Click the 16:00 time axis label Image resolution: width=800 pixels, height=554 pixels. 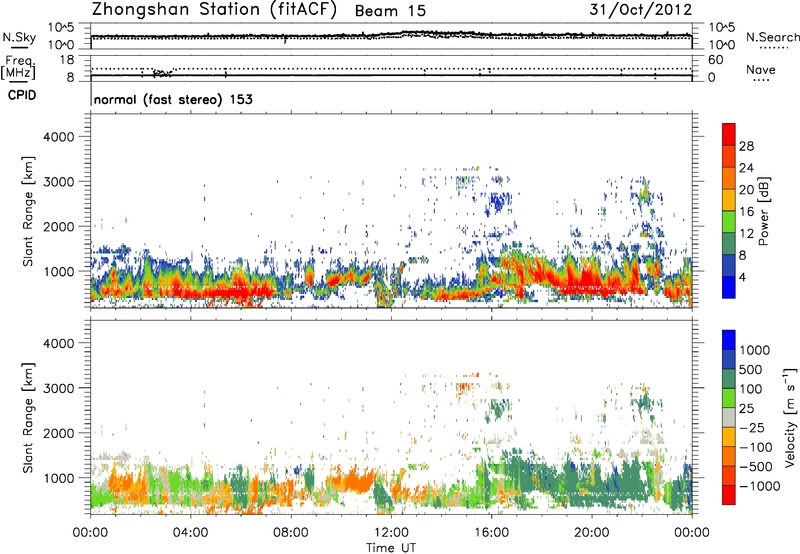tap(491, 533)
